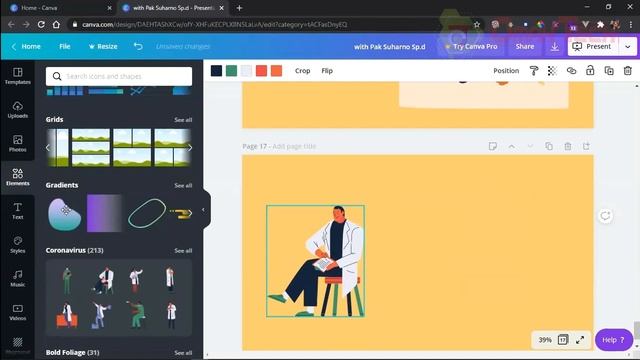Duplicate Page 17
The height and width of the screenshot is (360, 640).
tap(549, 146)
